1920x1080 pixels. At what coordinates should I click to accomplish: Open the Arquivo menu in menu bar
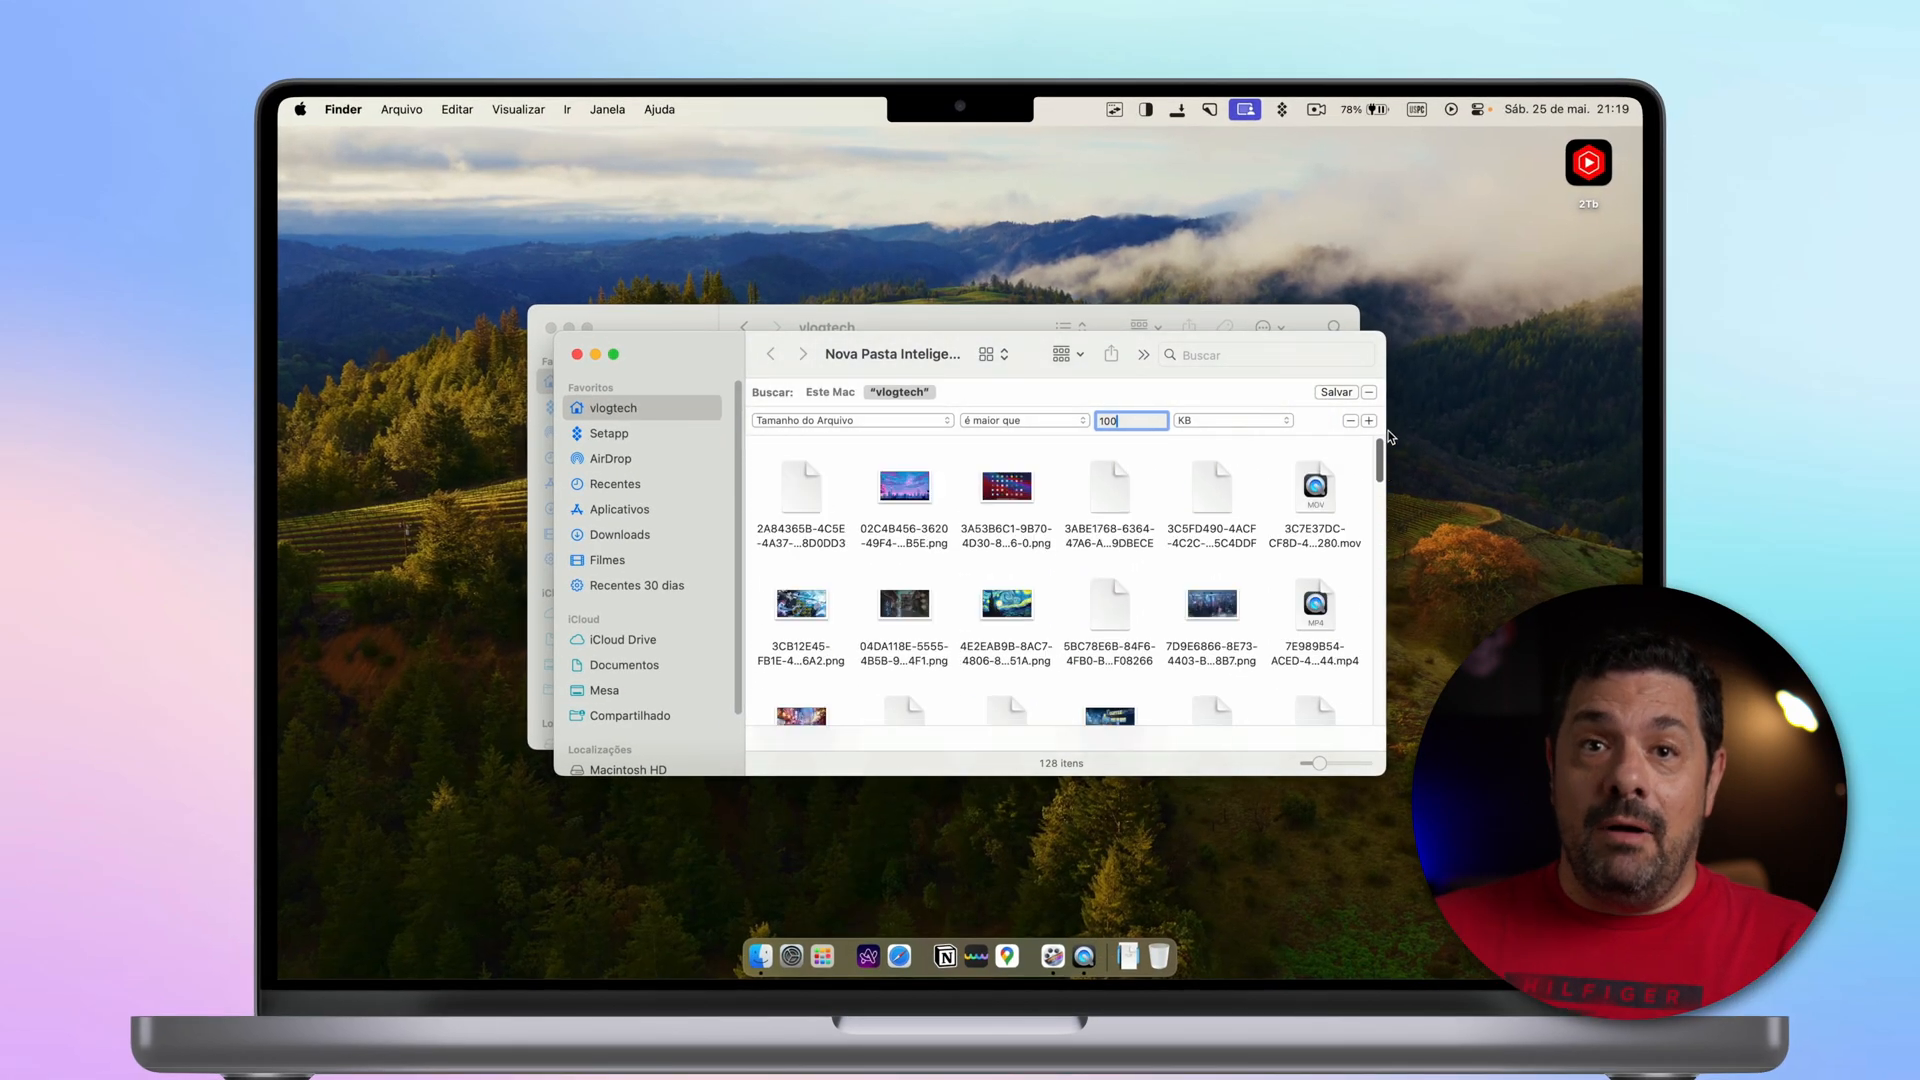coord(401,108)
